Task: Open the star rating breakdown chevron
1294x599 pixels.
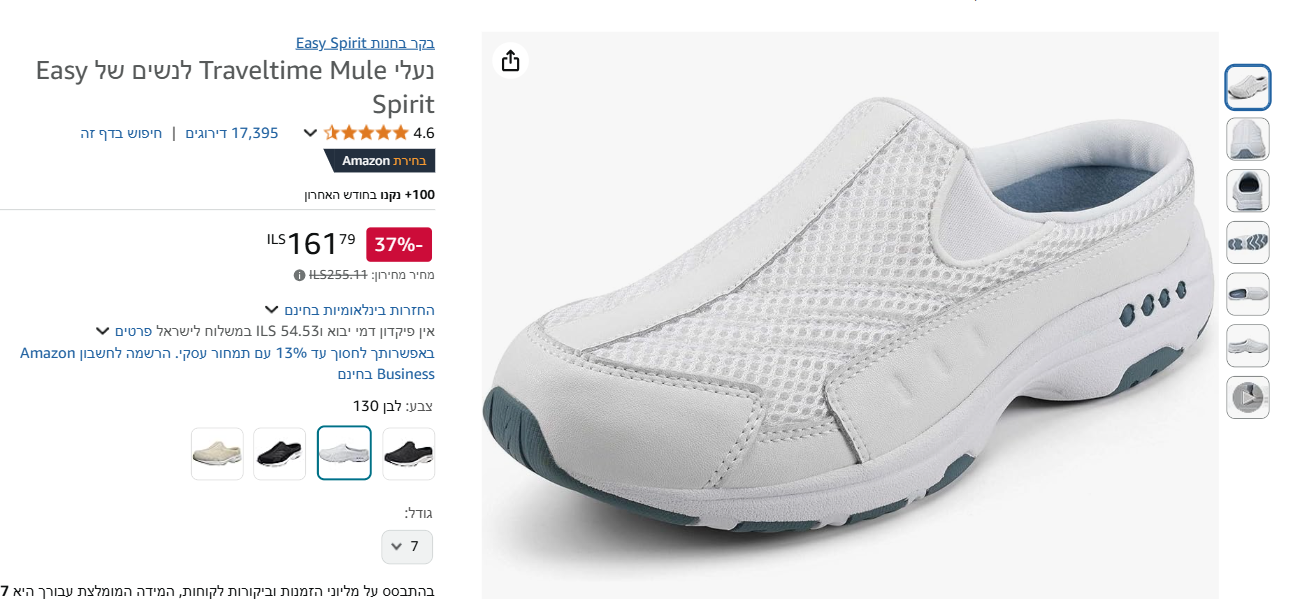Action: 310,133
